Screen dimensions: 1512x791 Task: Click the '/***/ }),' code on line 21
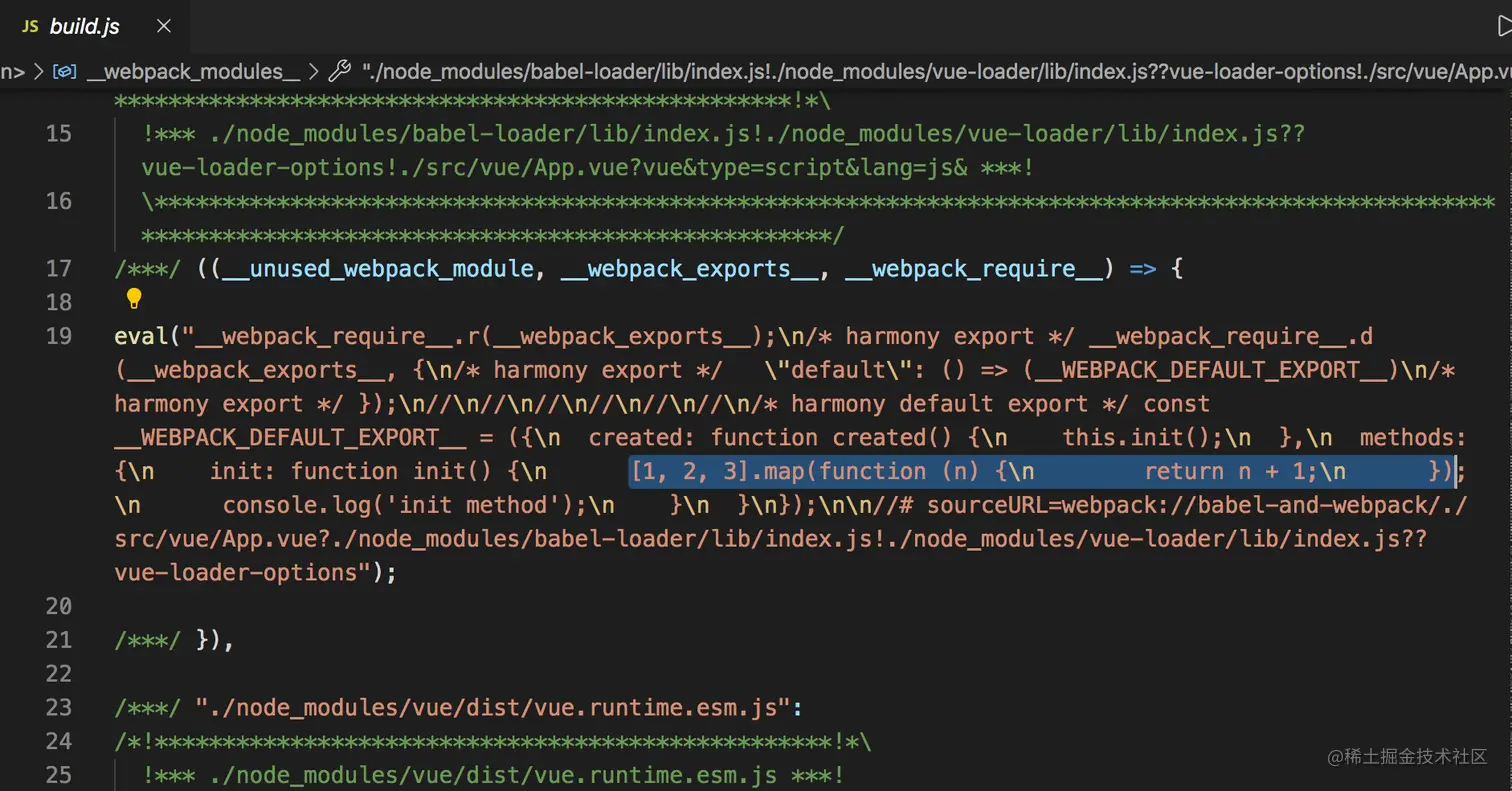point(174,640)
